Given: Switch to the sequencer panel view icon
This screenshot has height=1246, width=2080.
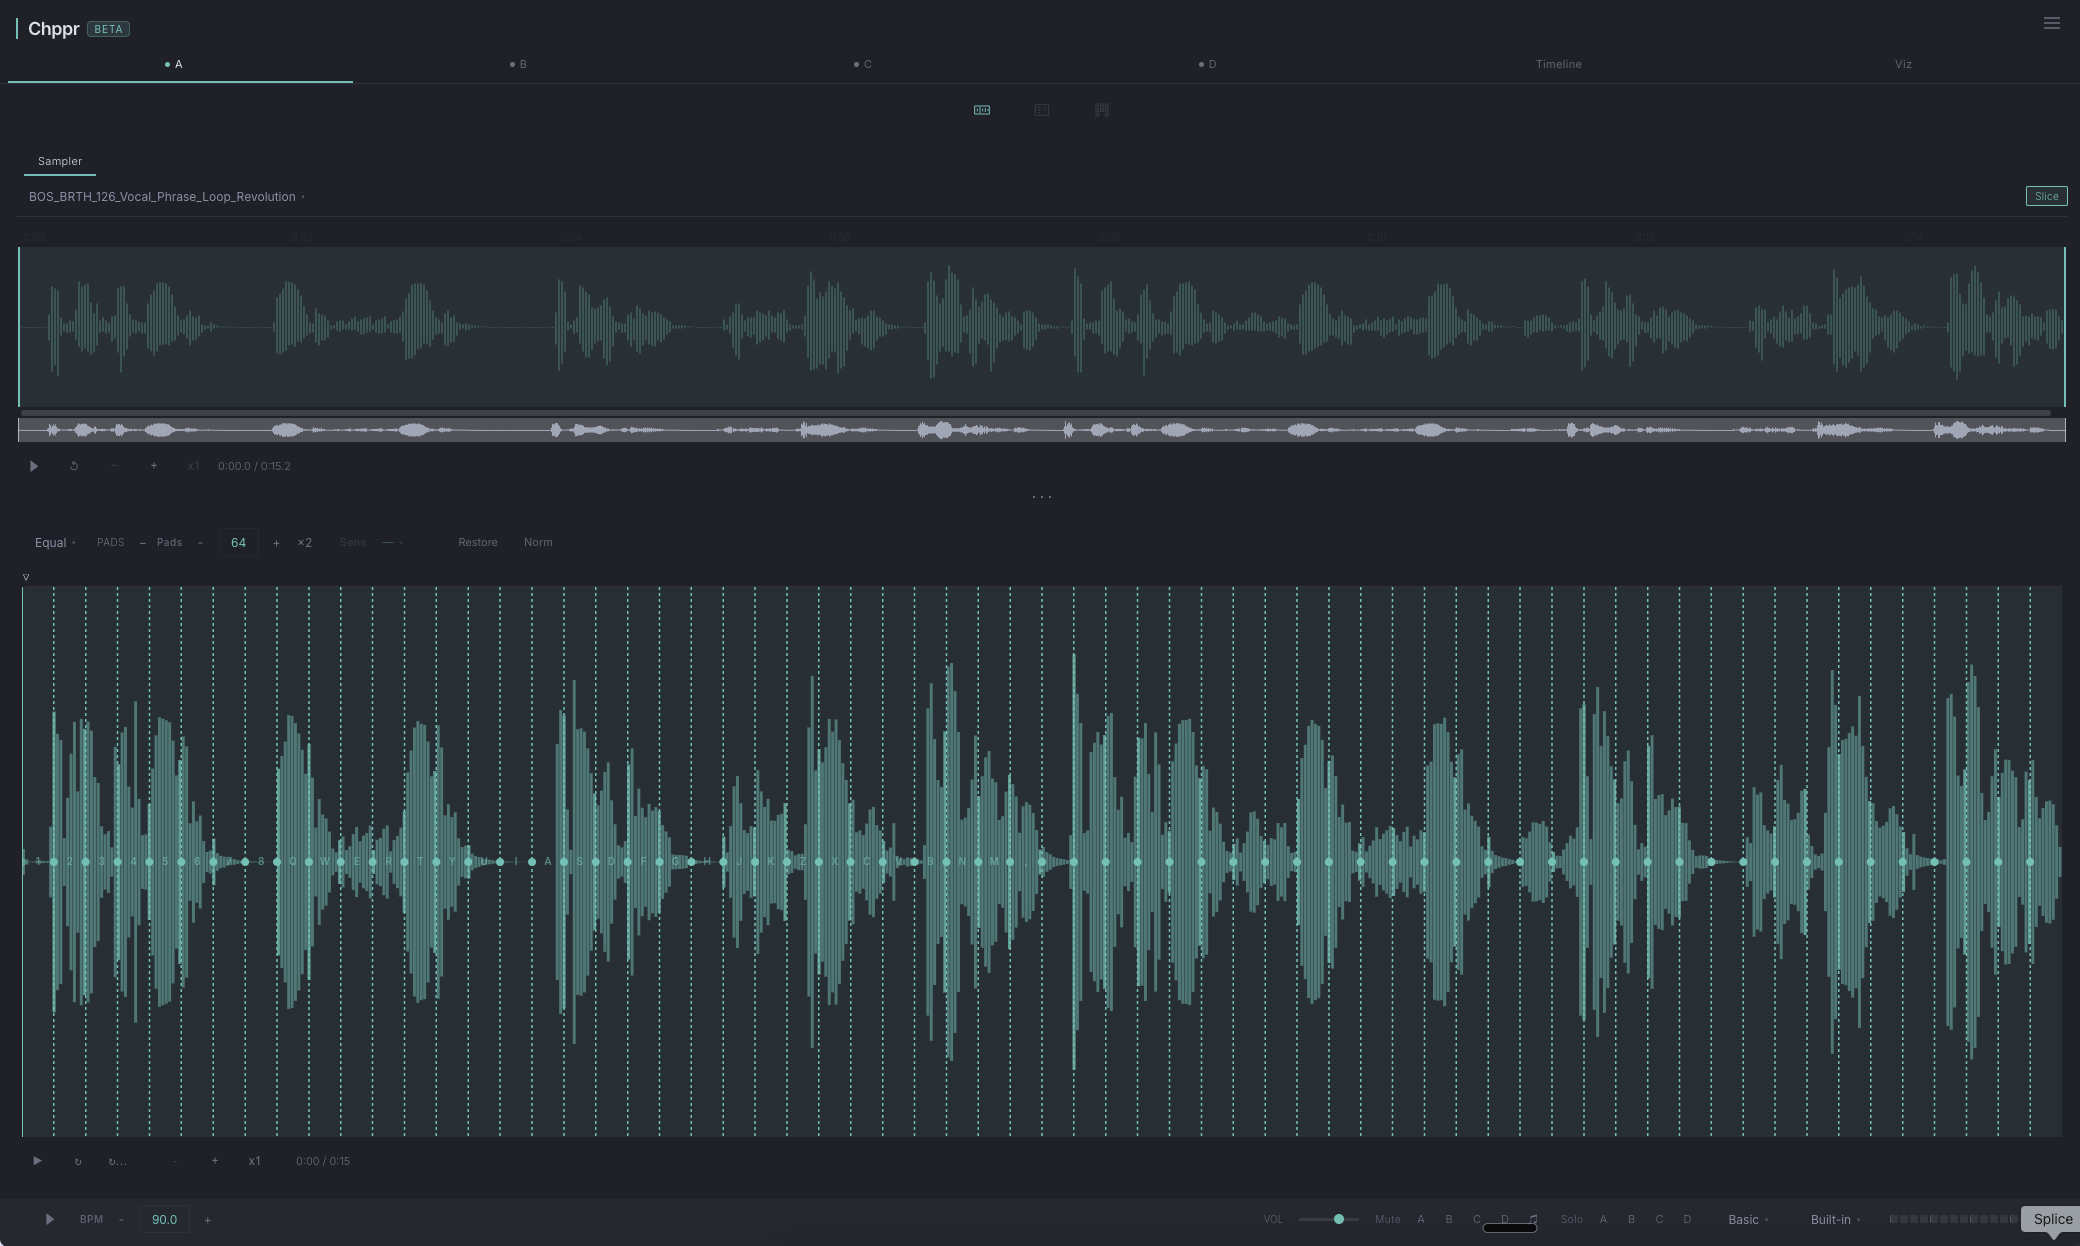Looking at the screenshot, I should 1041,110.
